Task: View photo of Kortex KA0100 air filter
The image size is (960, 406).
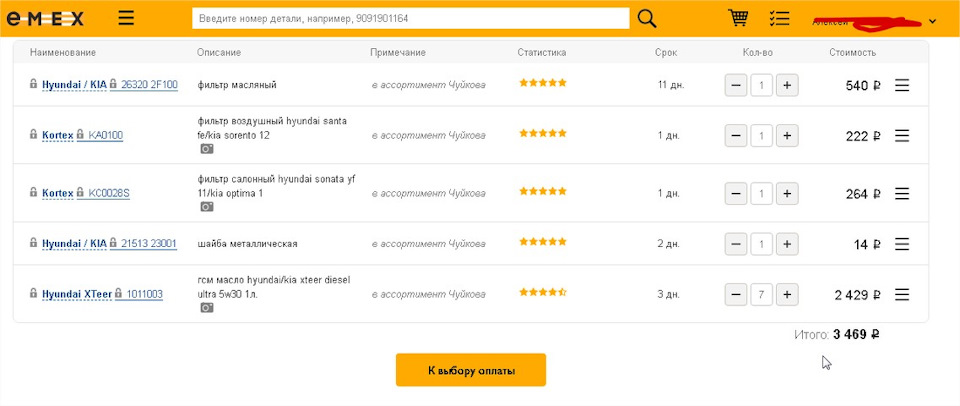Action: pos(207,149)
